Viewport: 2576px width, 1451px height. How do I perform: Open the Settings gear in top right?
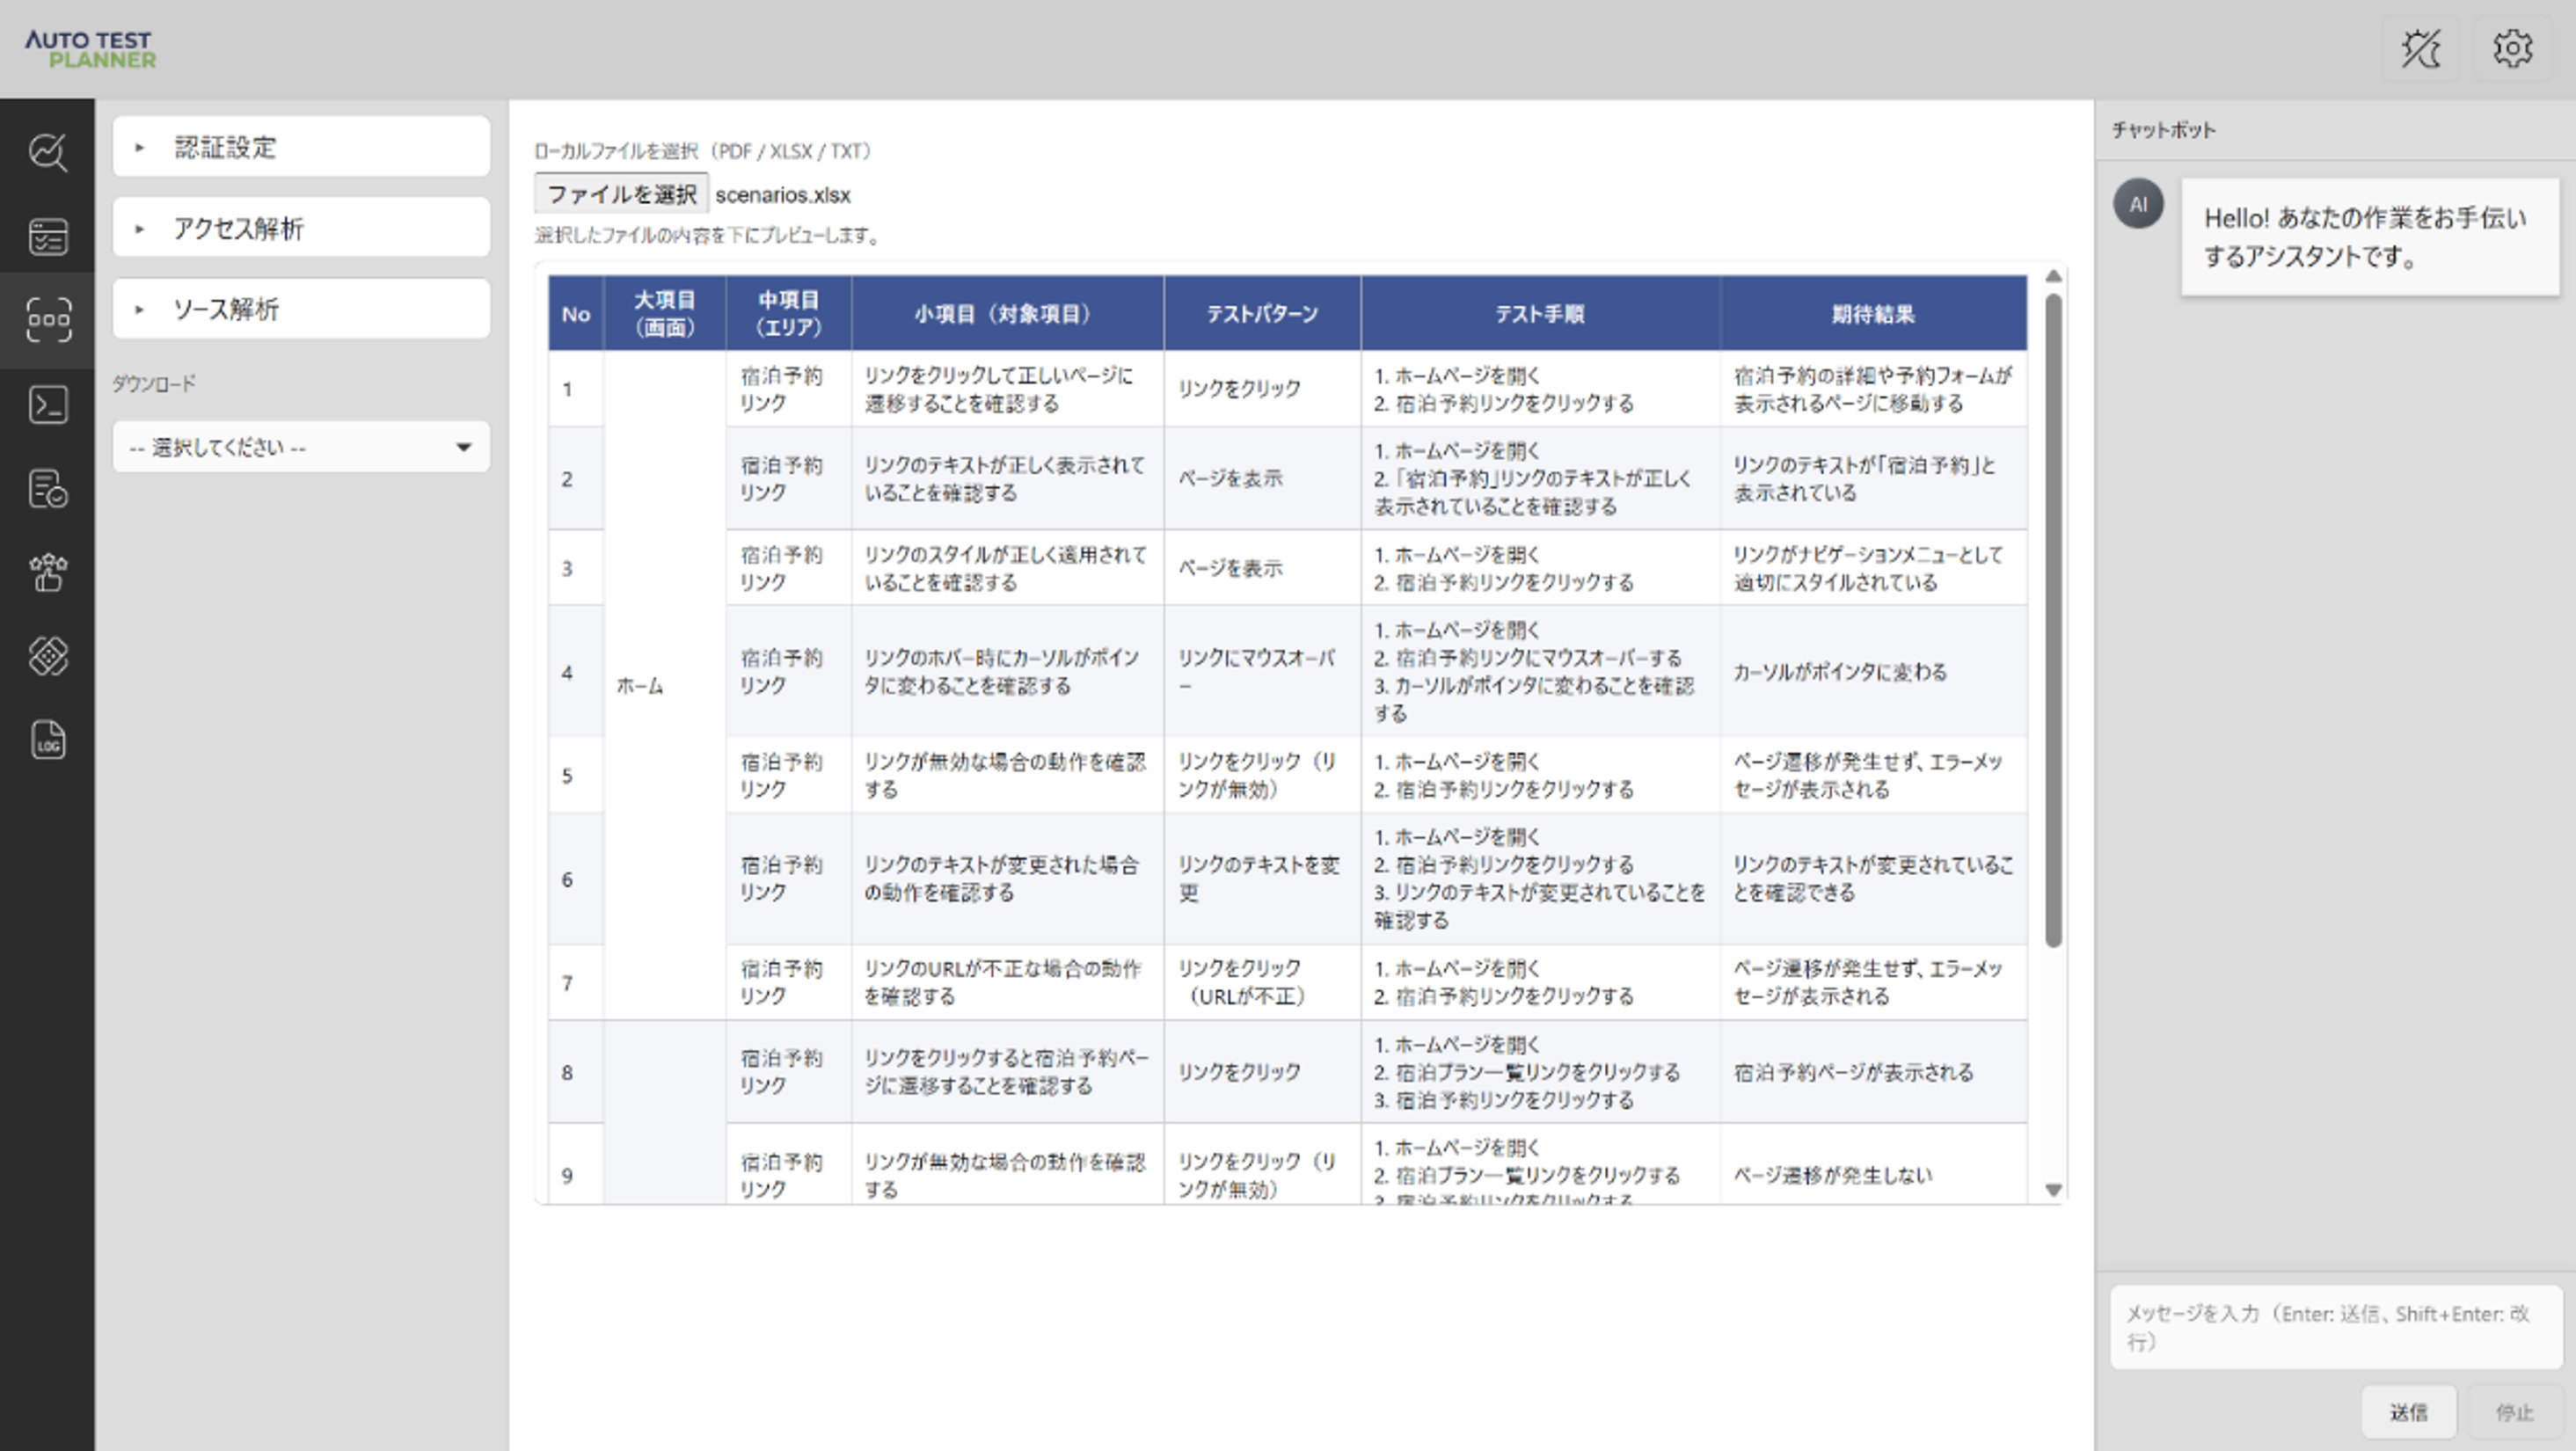click(x=2513, y=48)
